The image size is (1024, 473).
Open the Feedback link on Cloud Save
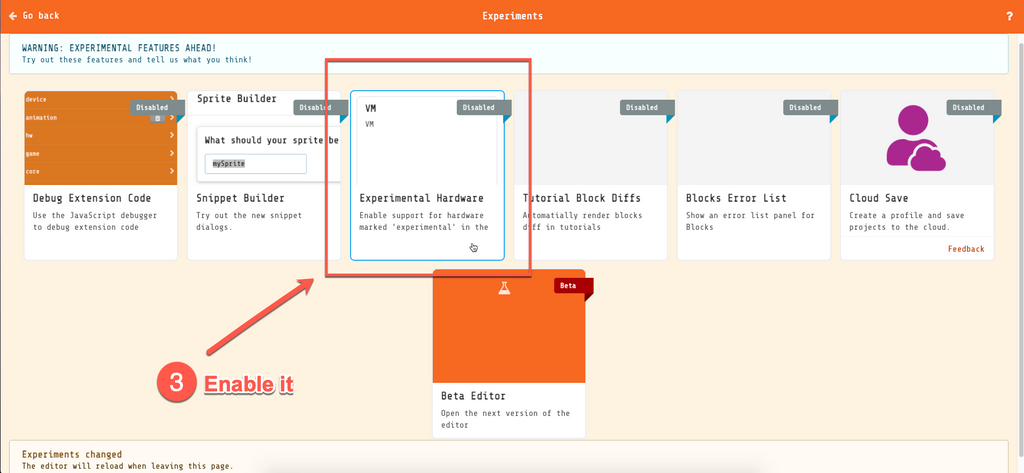click(x=966, y=249)
